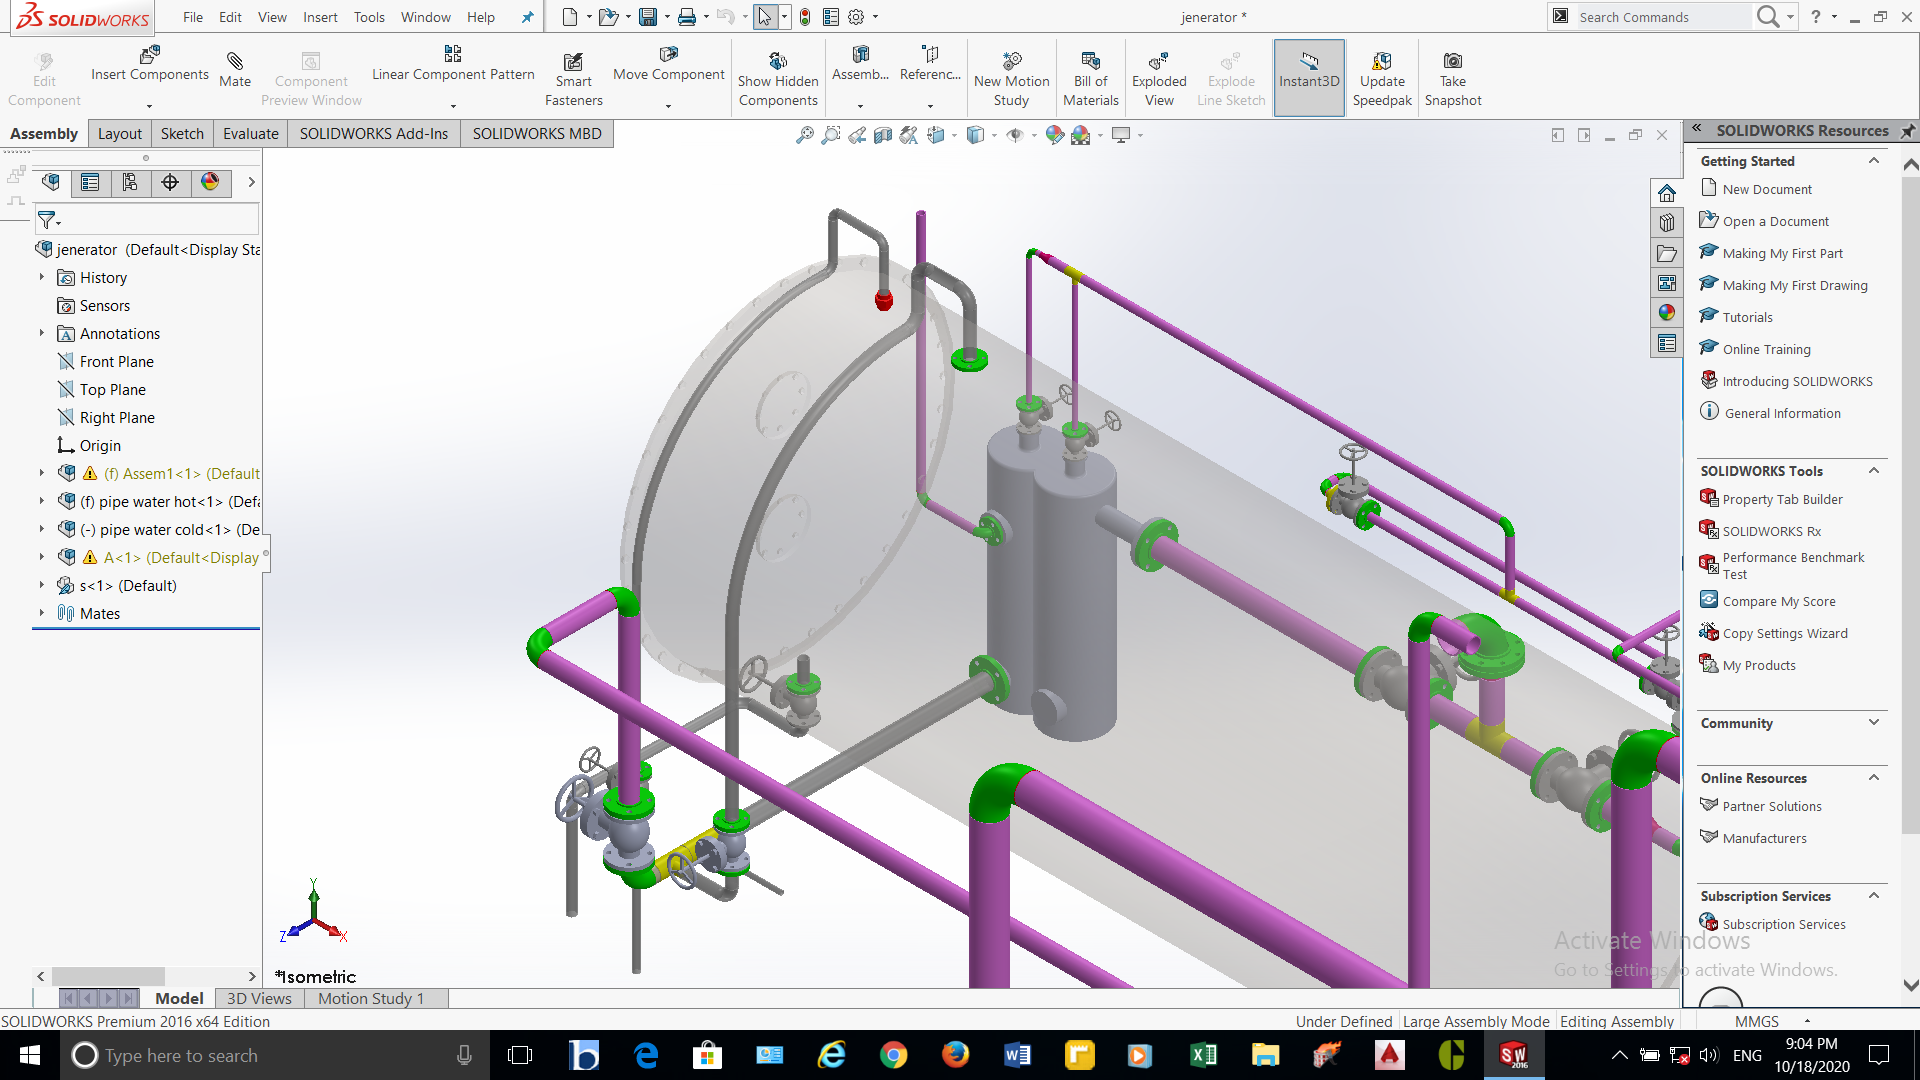The width and height of the screenshot is (1920, 1080).
Task: Click the Search Commands field
Action: pyautogui.click(x=1660, y=17)
